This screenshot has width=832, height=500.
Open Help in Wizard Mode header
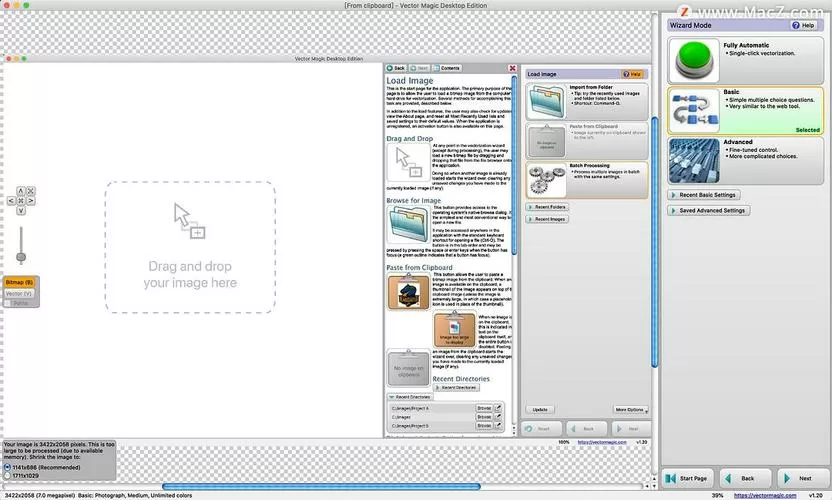pyautogui.click(x=803, y=25)
